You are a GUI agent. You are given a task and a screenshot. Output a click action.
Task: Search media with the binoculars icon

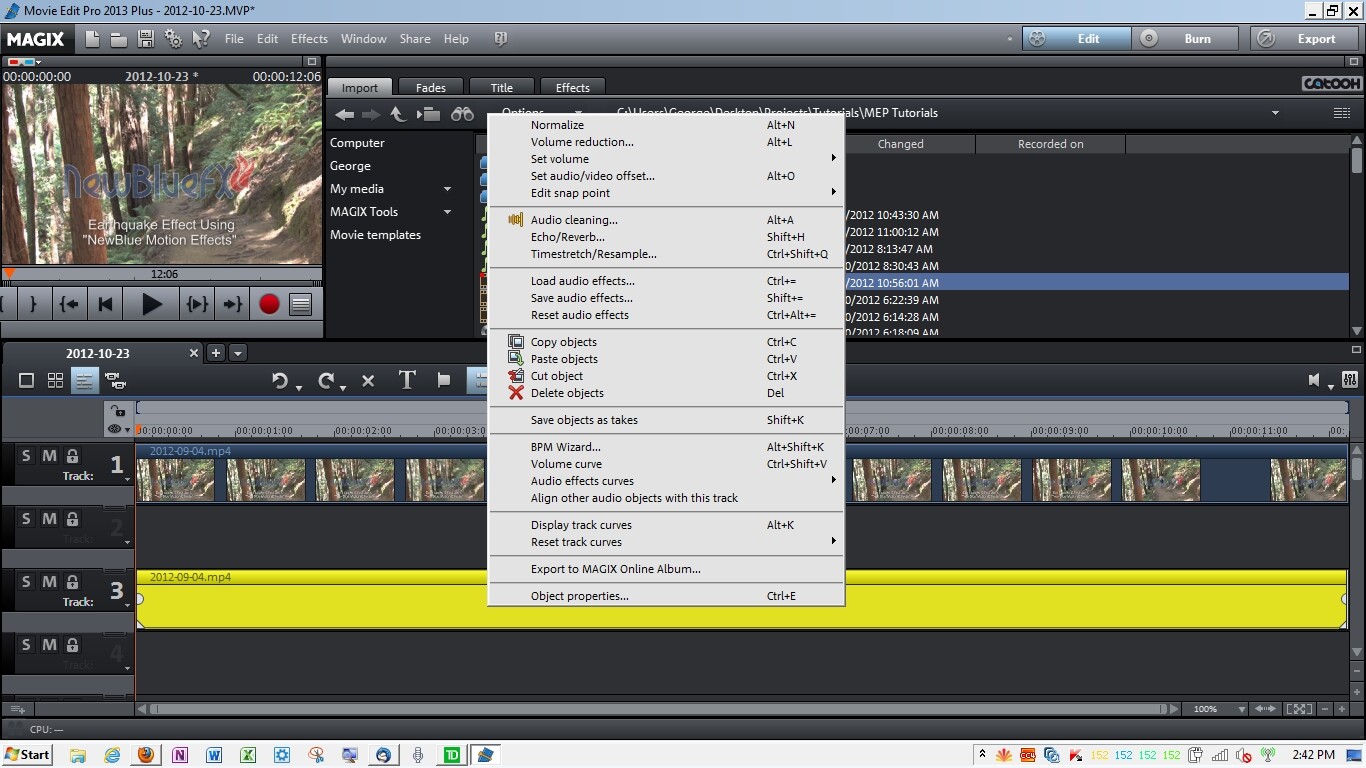462,114
